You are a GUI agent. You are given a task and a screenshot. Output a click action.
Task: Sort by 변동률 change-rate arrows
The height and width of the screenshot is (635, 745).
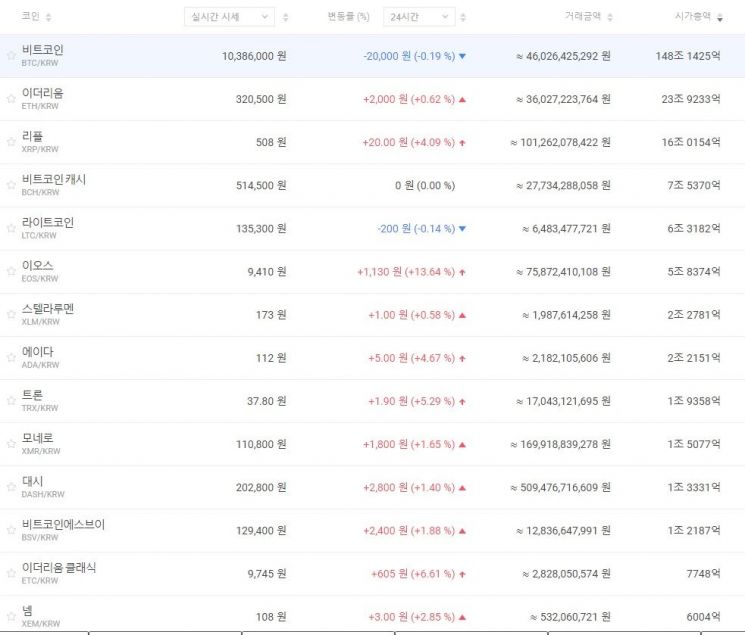[463, 17]
